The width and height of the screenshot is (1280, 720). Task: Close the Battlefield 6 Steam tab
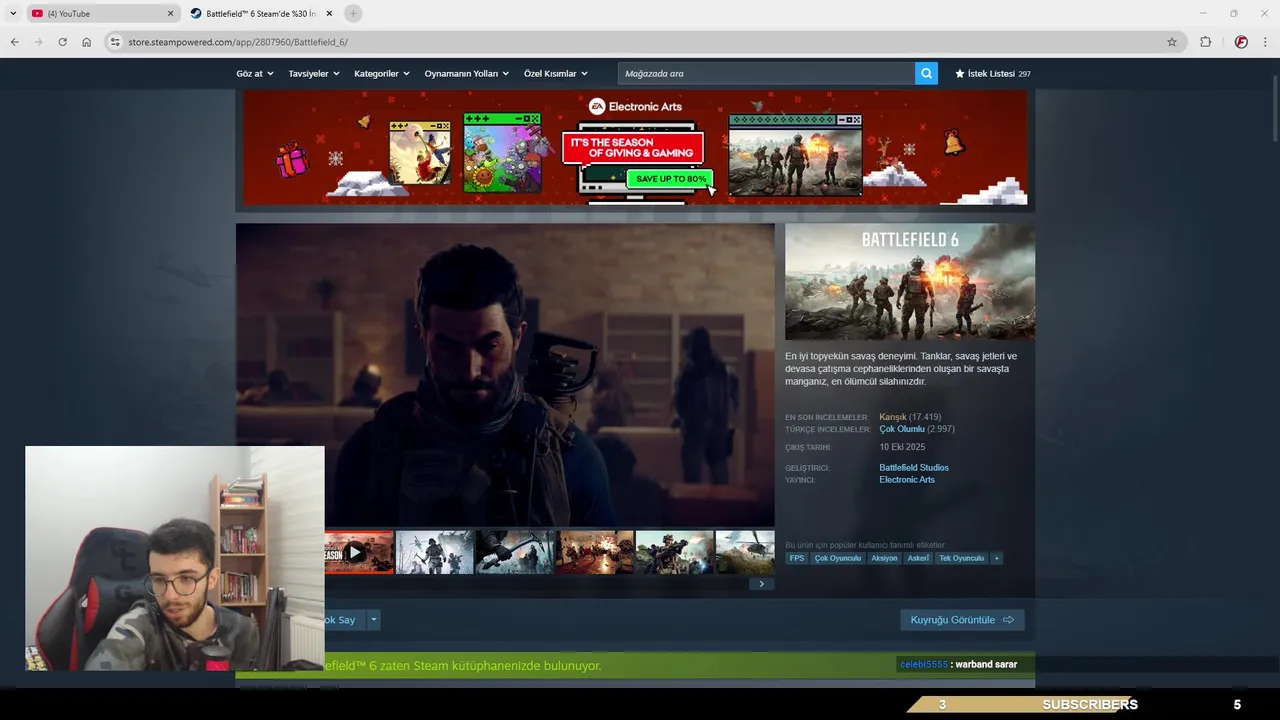(329, 13)
